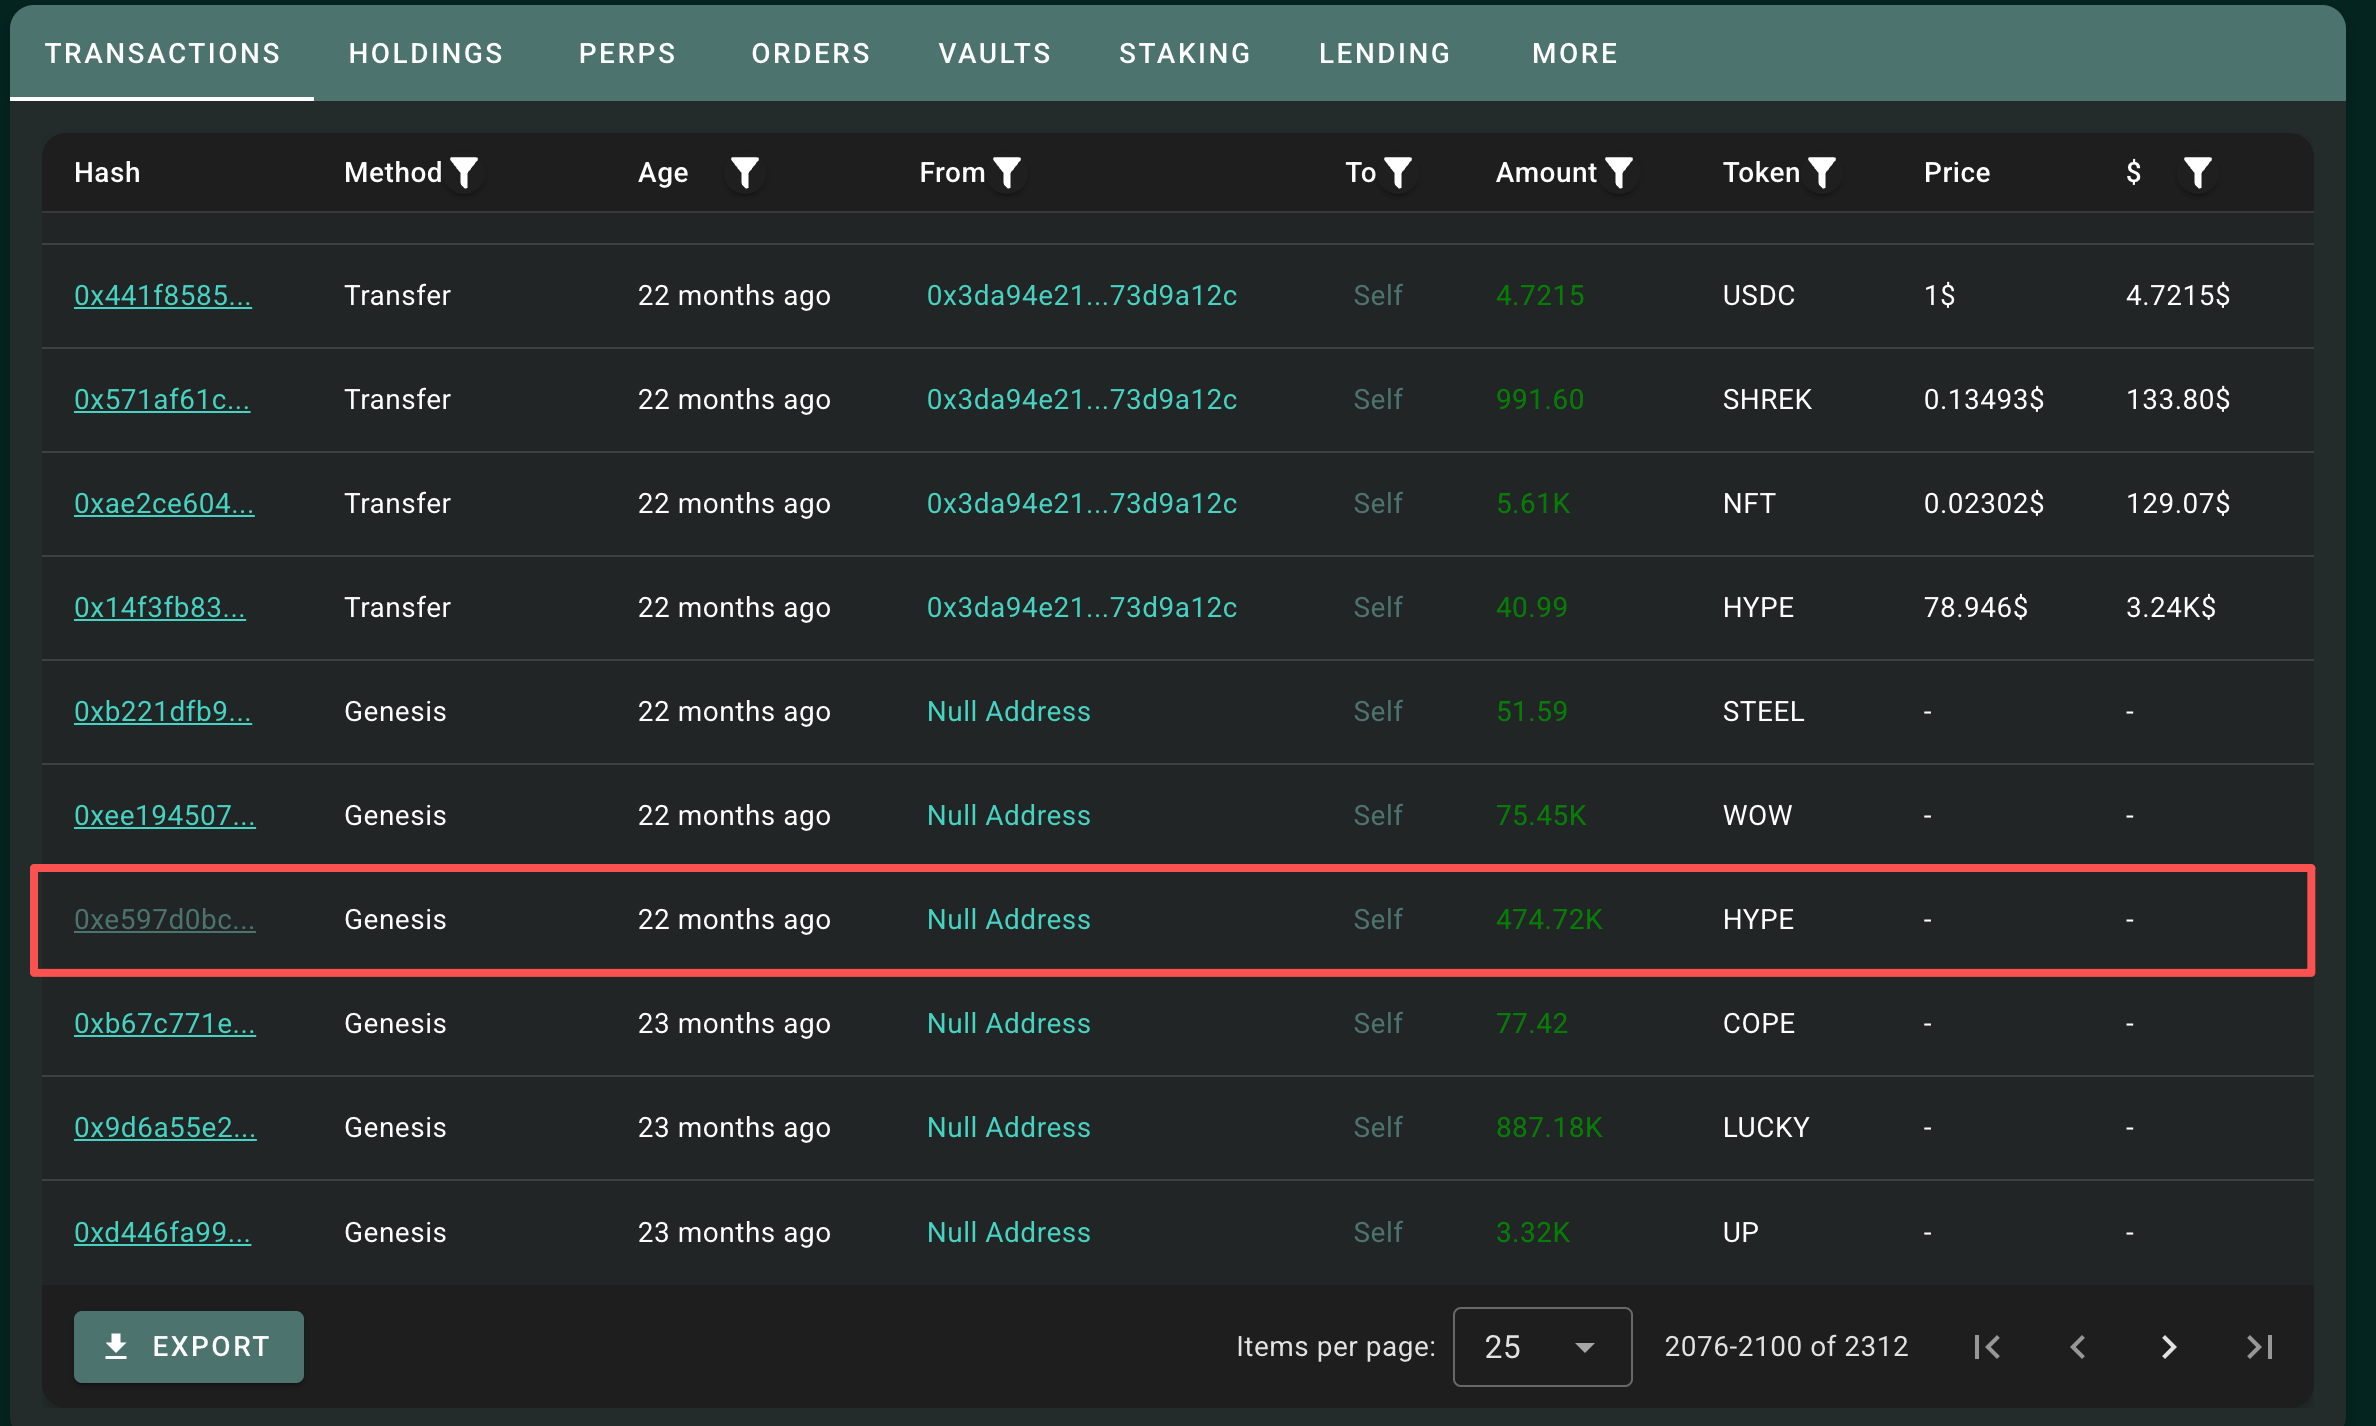Open transaction hash 0xb67c771e...

click(x=165, y=1024)
